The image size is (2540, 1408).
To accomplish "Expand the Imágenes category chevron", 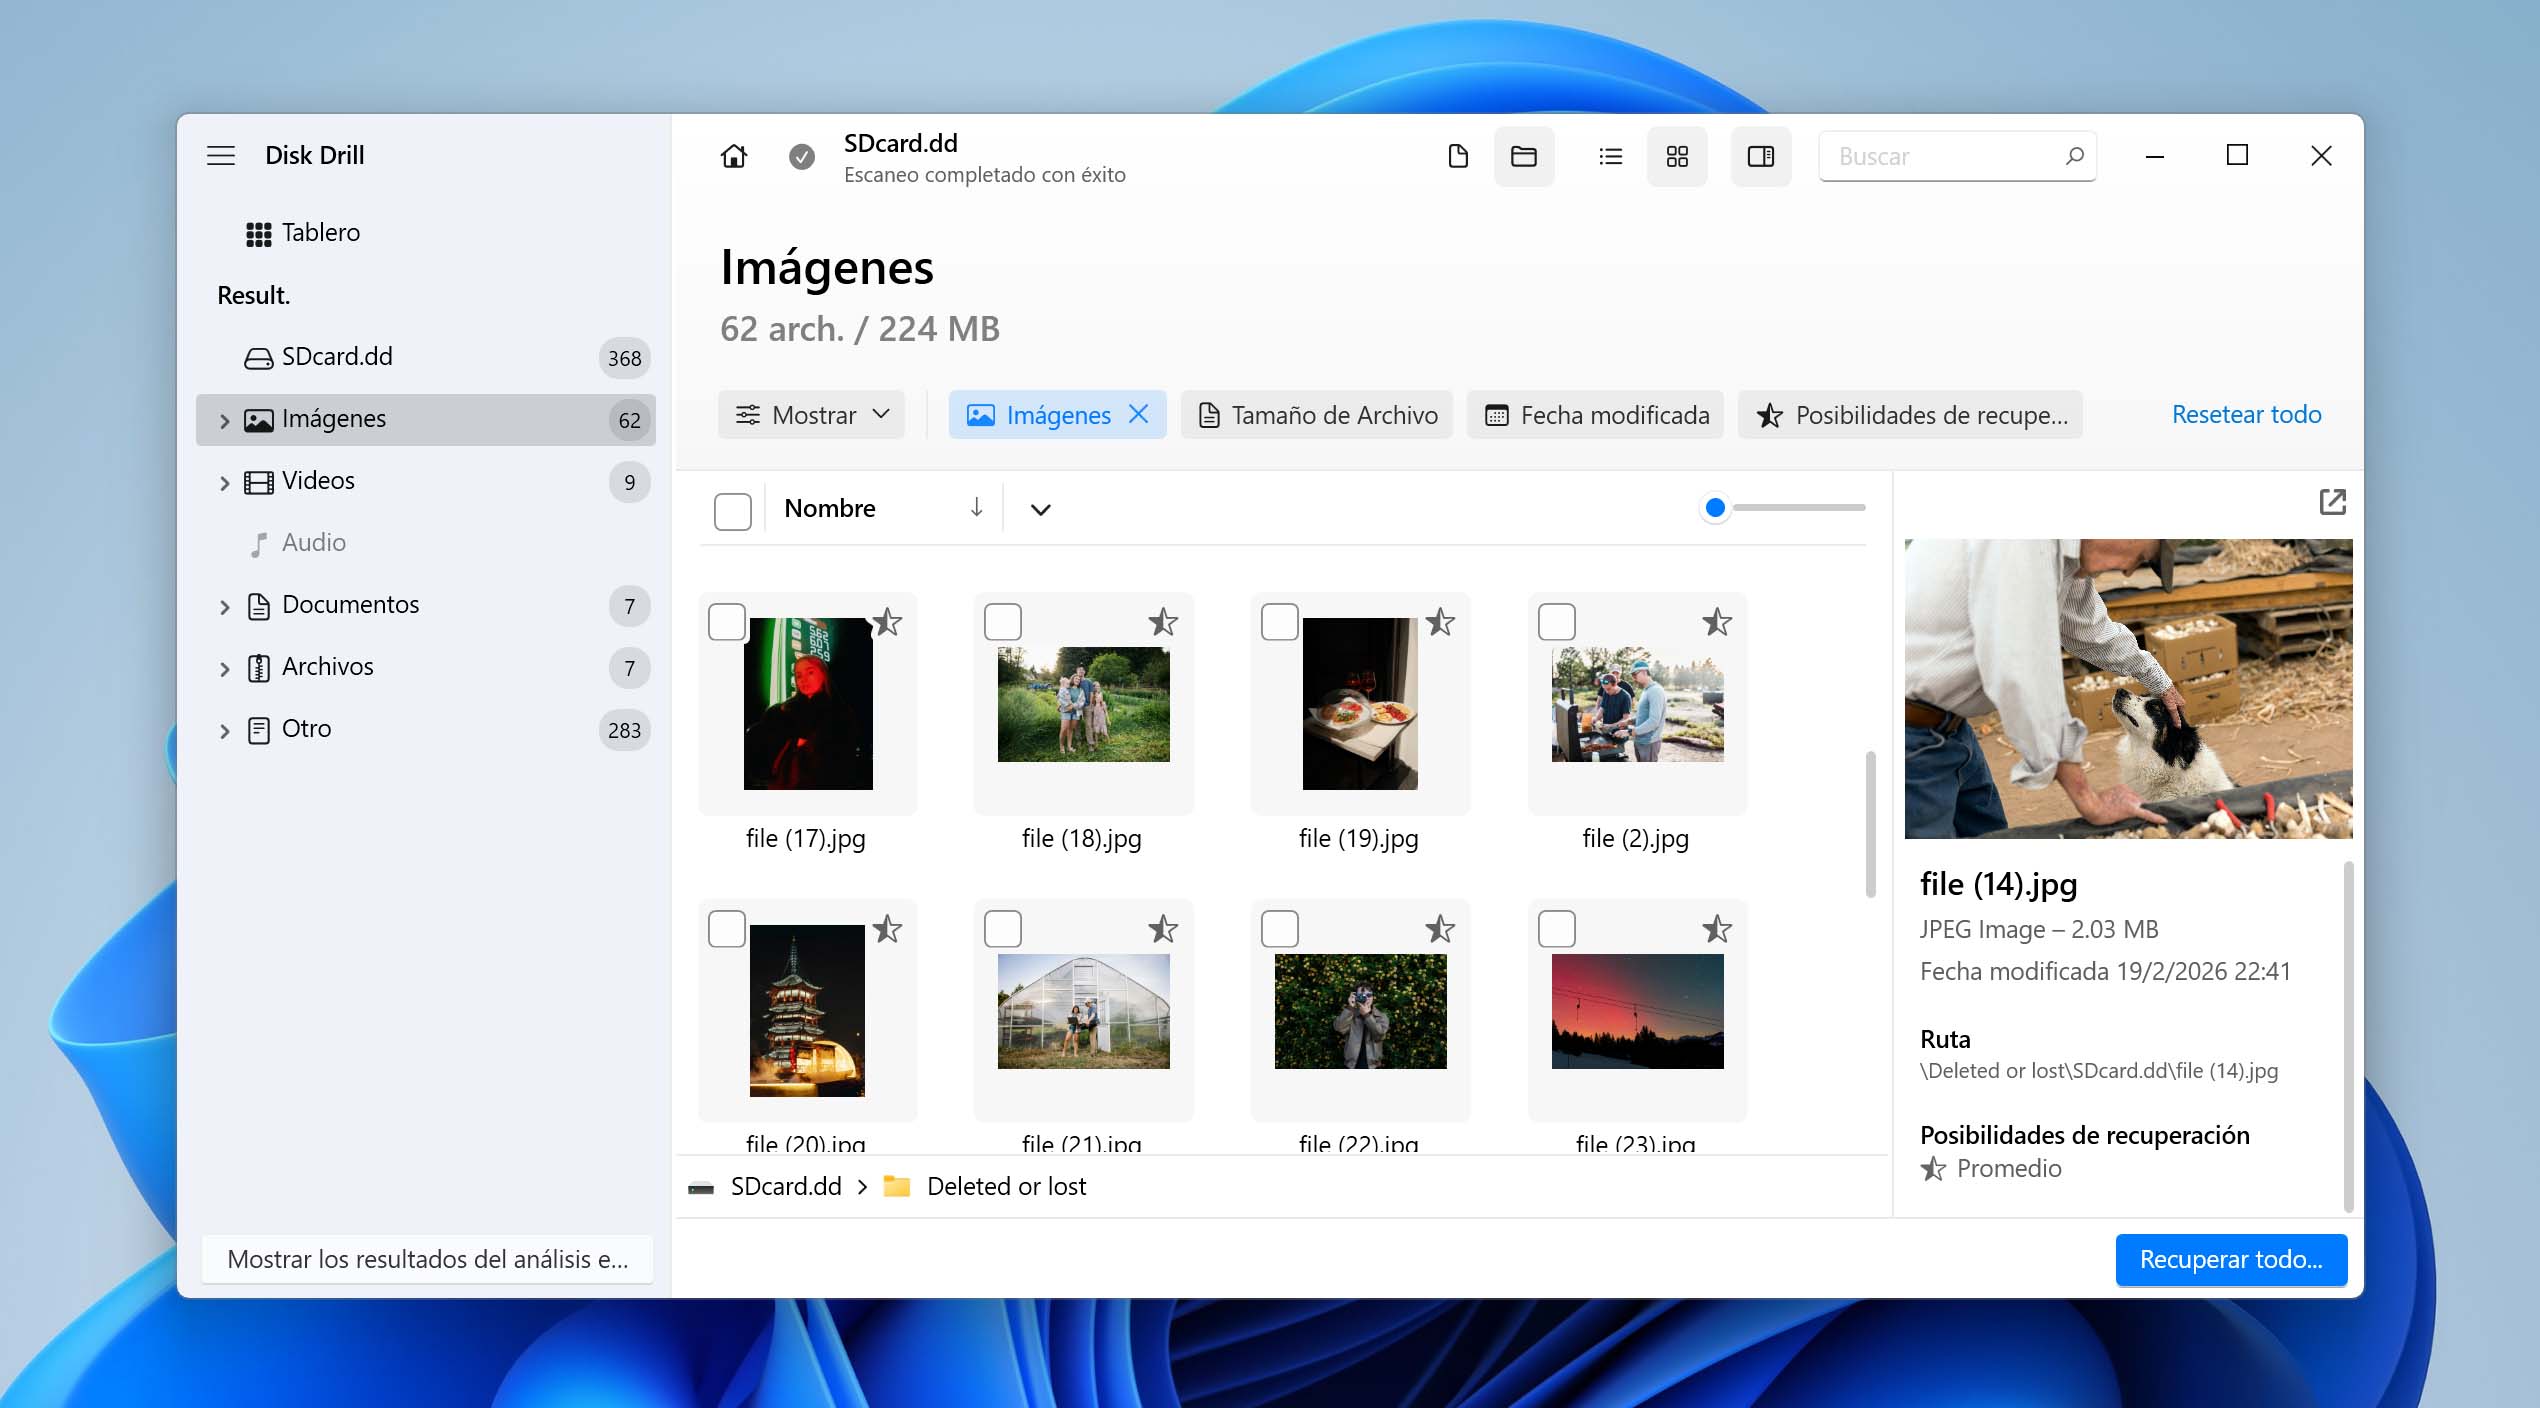I will tap(224, 421).
